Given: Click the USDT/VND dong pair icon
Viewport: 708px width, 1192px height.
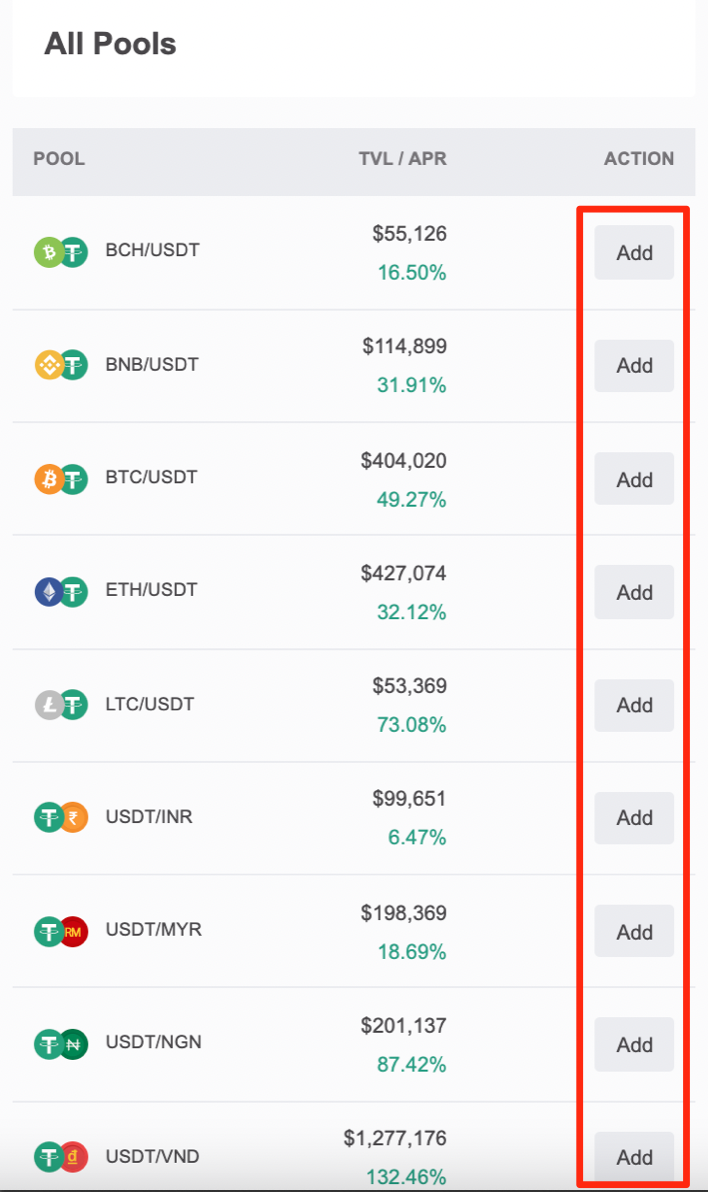Looking at the screenshot, I should coord(61,1157).
